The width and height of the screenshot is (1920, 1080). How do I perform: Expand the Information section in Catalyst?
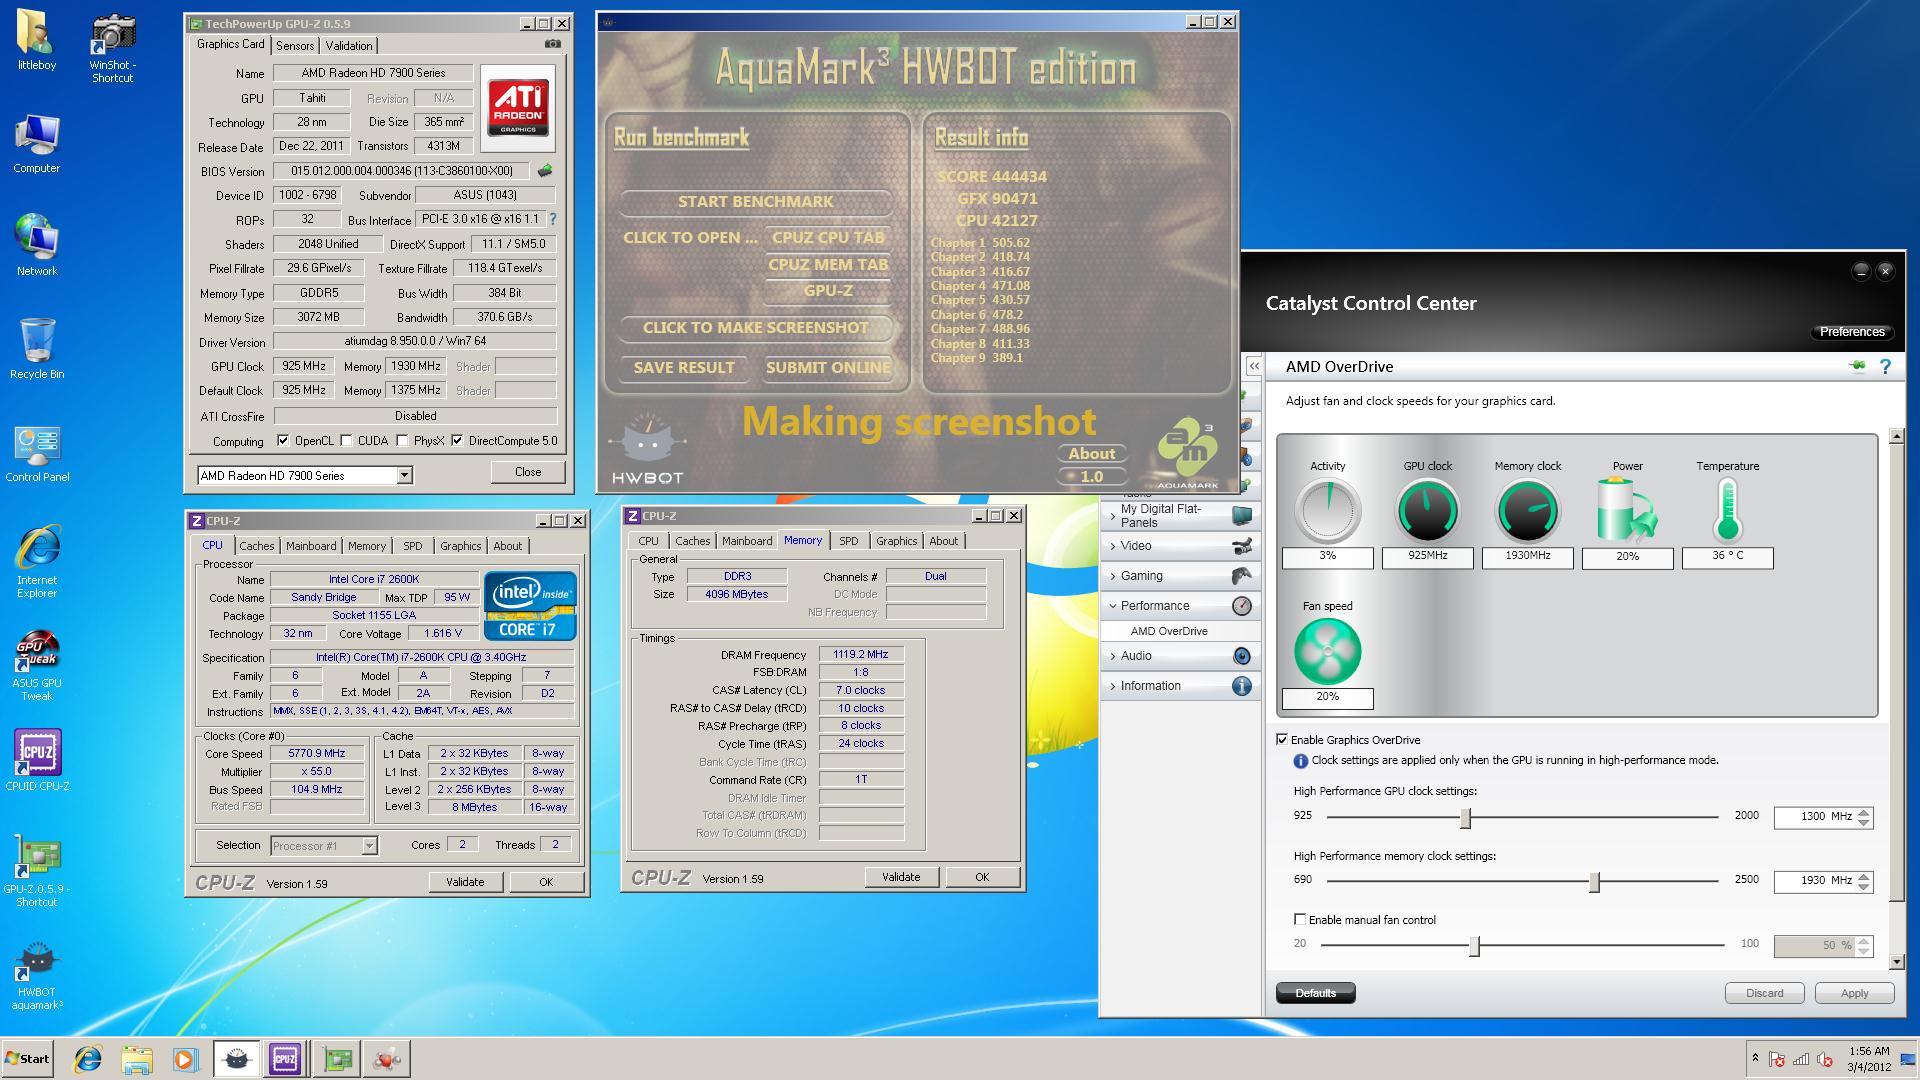1180,686
